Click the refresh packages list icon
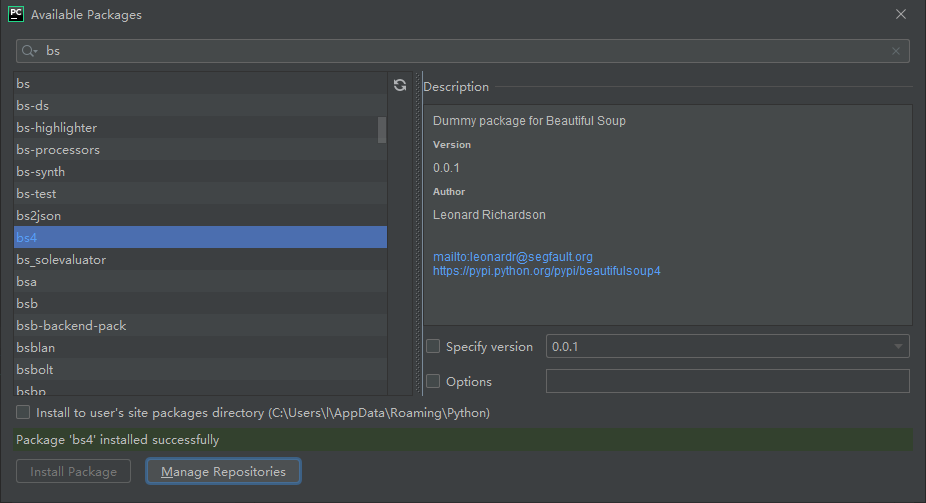Image resolution: width=926 pixels, height=503 pixels. click(400, 86)
